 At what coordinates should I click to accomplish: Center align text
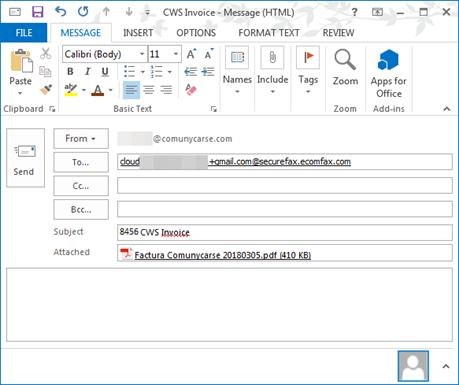click(149, 90)
